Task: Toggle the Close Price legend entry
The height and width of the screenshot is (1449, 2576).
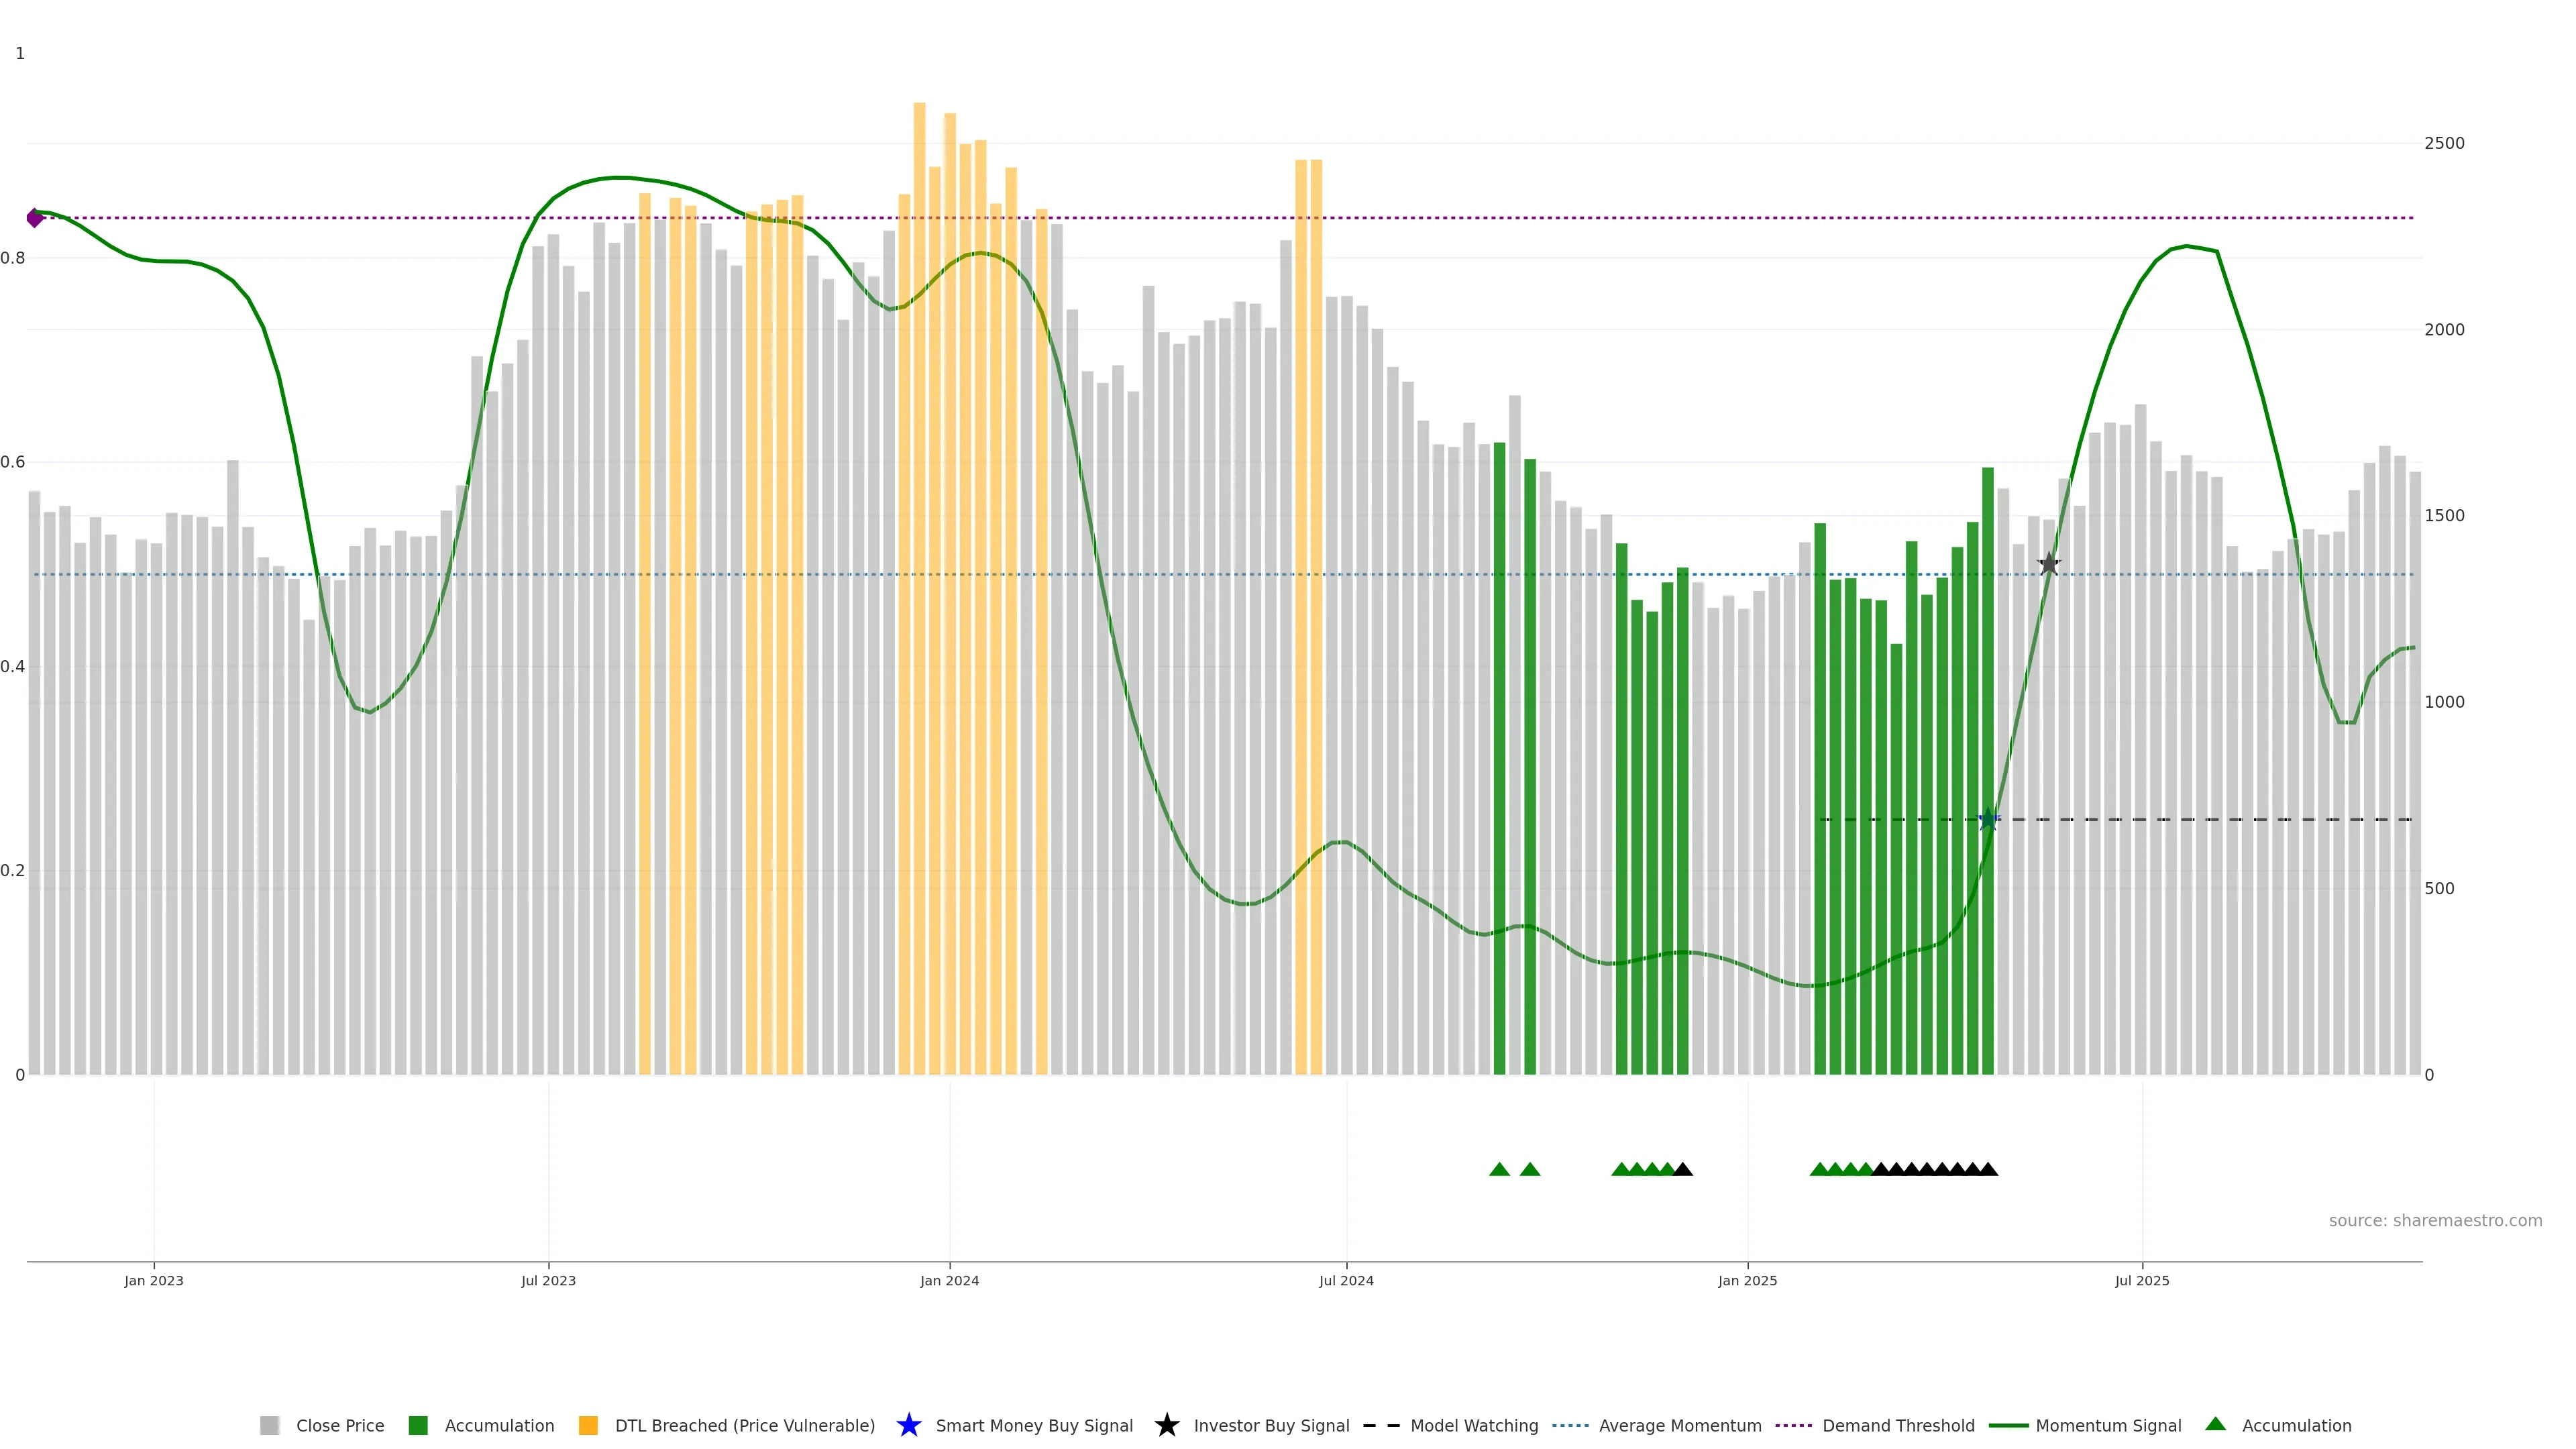Action: (x=339, y=1425)
